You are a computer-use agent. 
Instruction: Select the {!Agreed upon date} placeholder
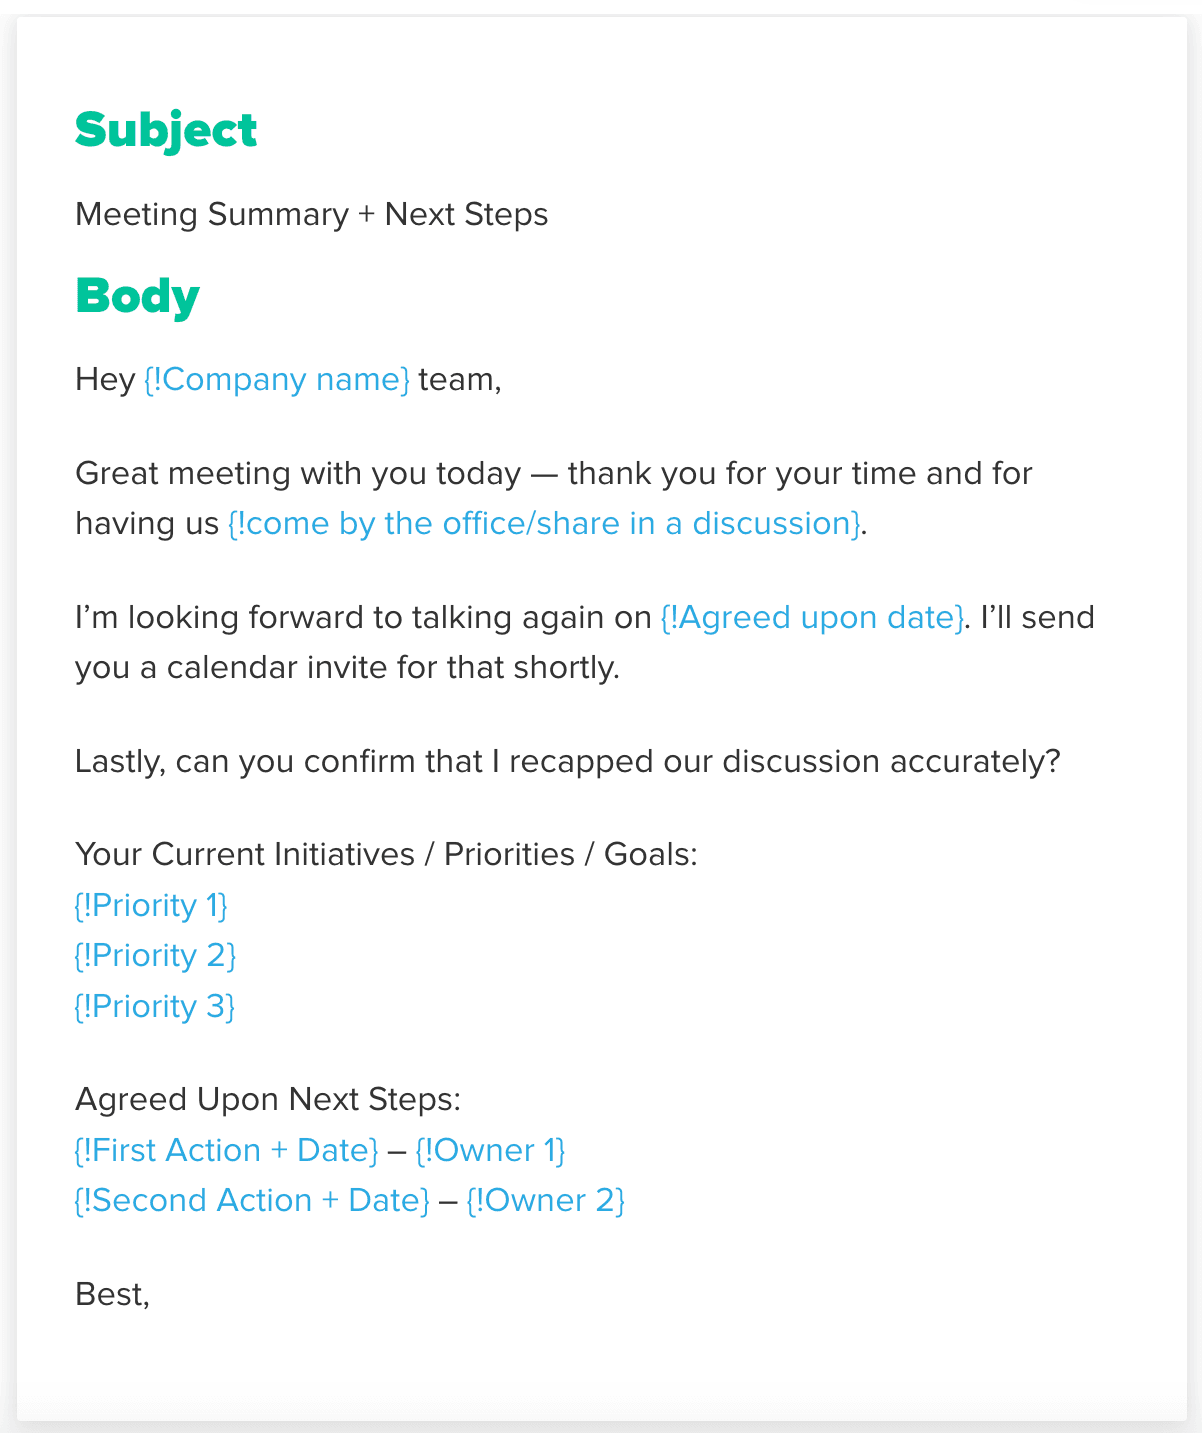(813, 617)
